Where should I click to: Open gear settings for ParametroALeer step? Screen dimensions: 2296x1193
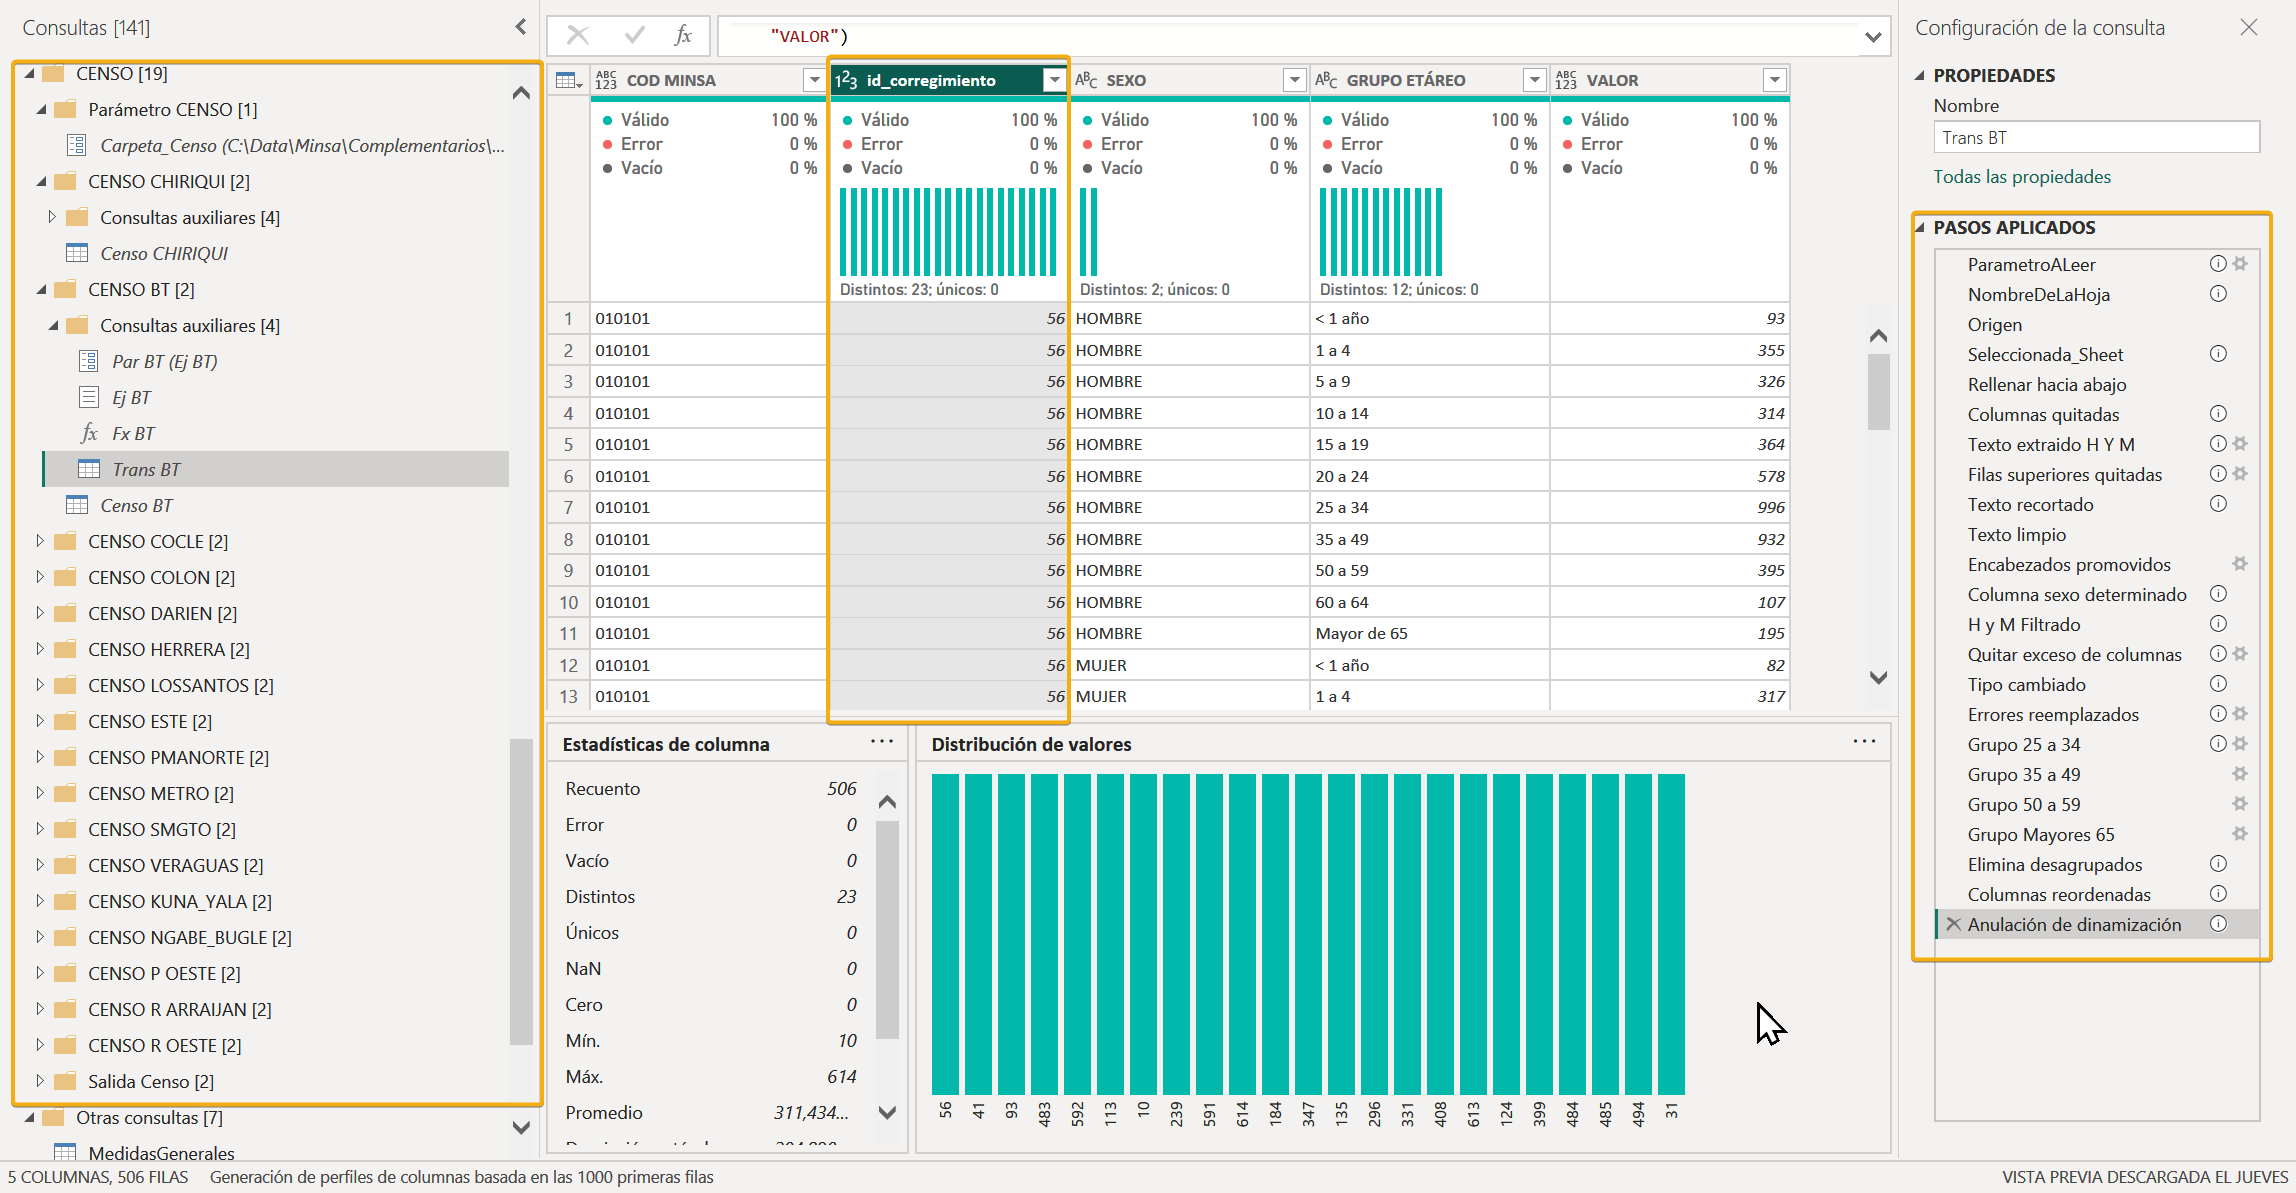click(x=2240, y=264)
